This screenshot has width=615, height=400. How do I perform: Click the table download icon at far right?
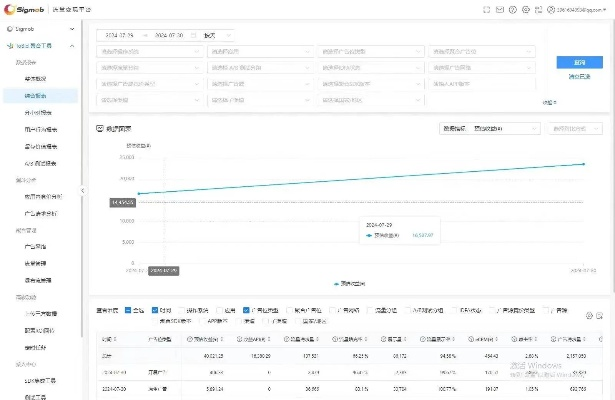pyautogui.click(x=600, y=315)
